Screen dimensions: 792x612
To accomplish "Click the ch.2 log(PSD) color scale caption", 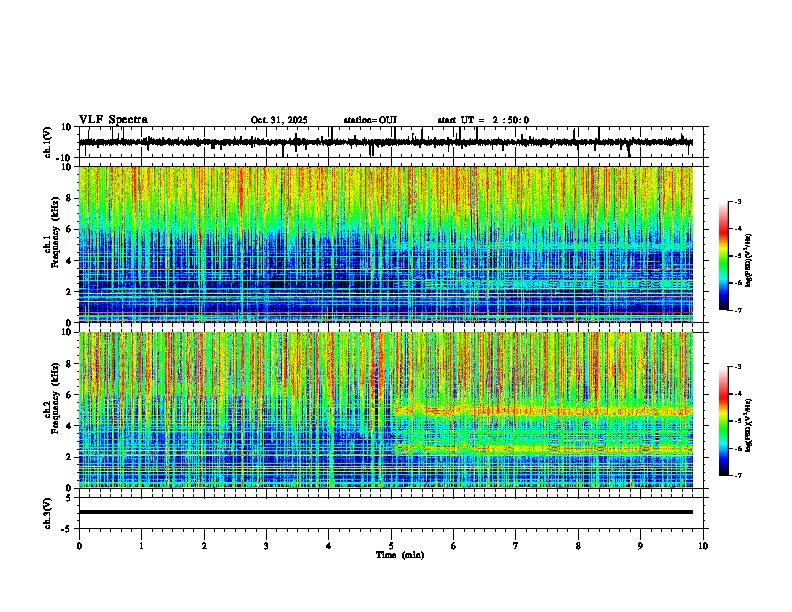I will click(749, 425).
